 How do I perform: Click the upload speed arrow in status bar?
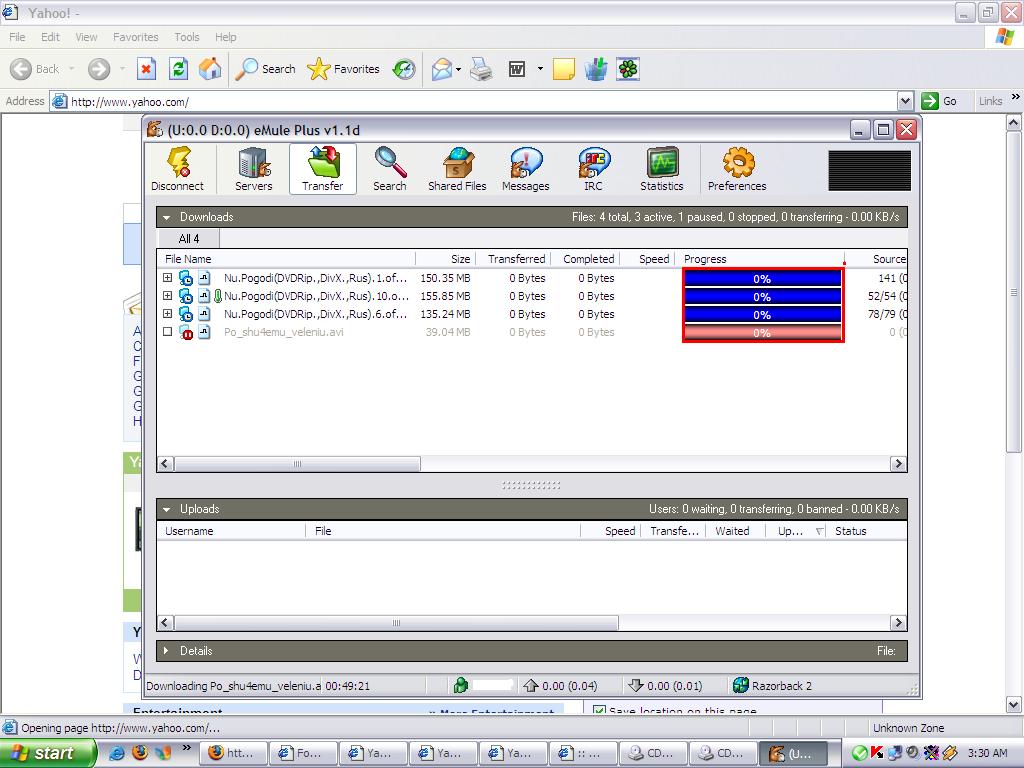tap(530, 685)
